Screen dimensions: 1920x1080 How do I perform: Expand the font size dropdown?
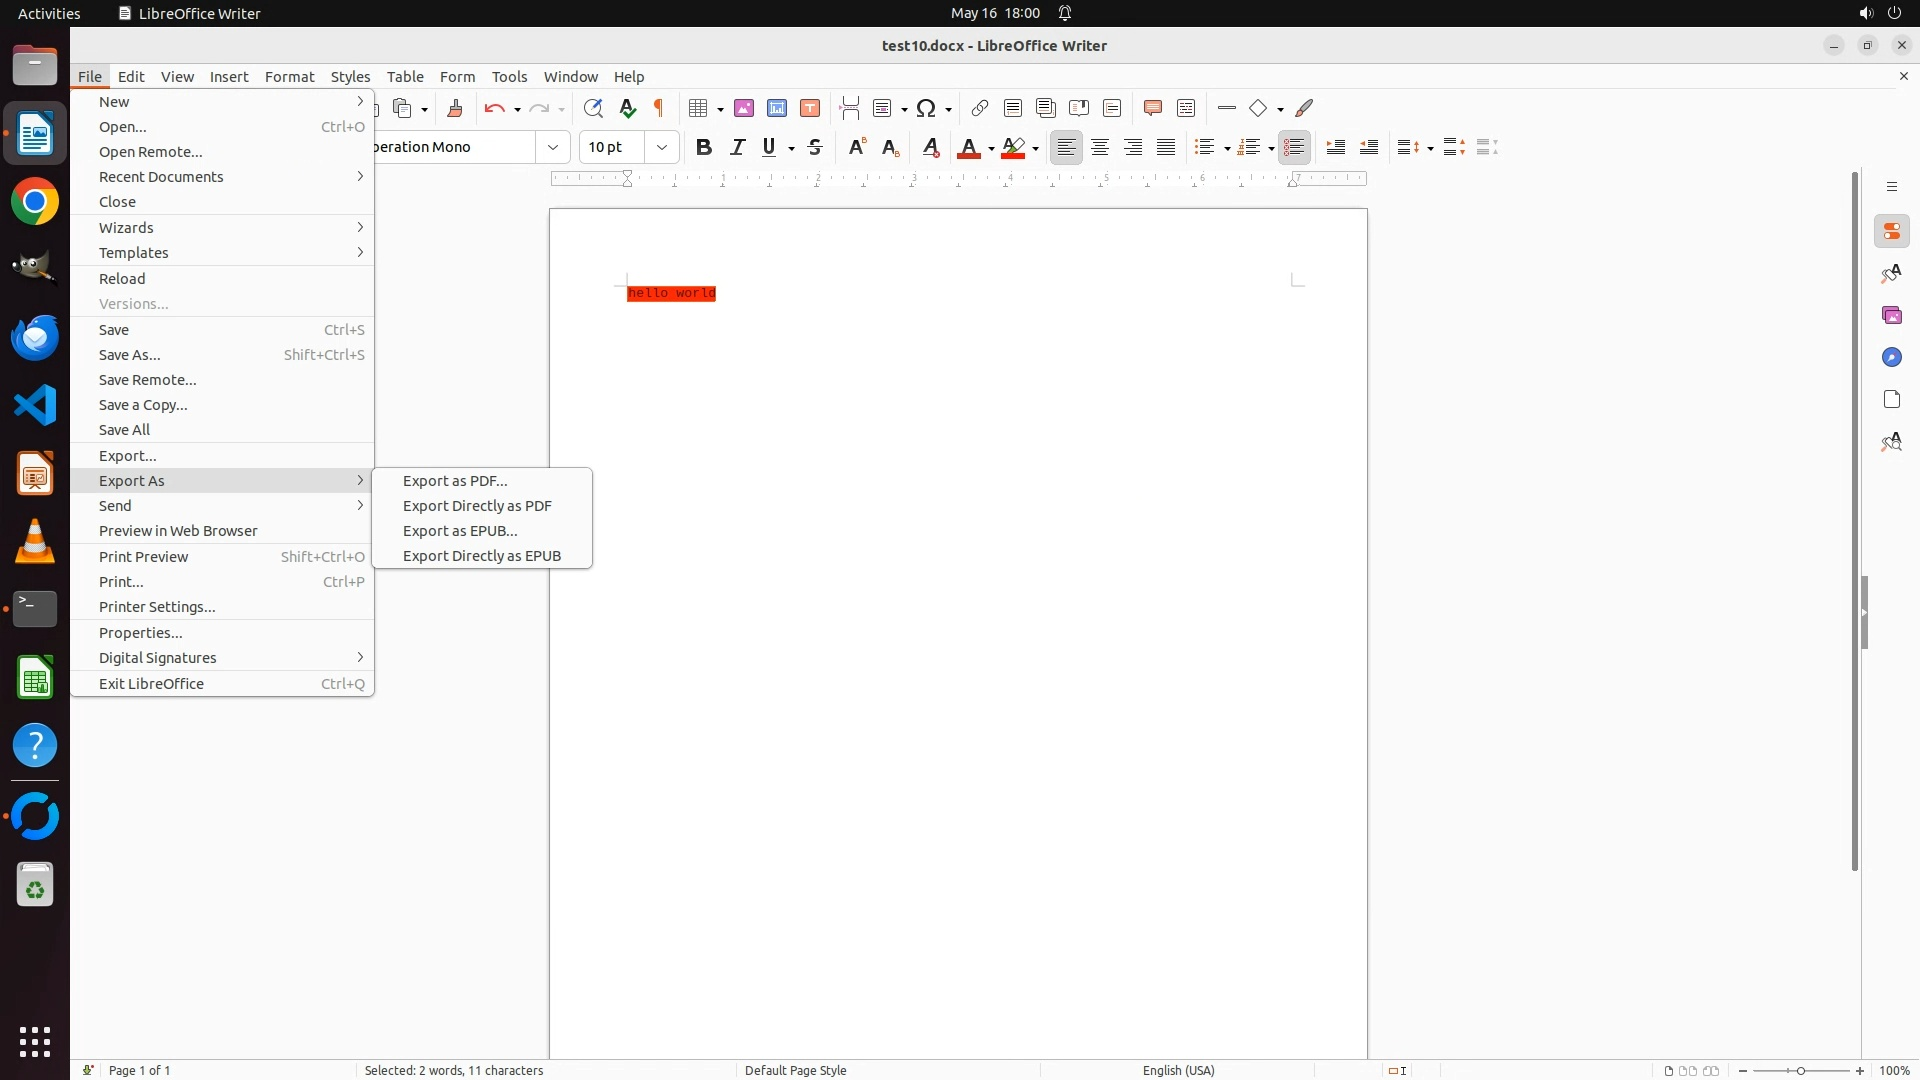click(x=661, y=147)
